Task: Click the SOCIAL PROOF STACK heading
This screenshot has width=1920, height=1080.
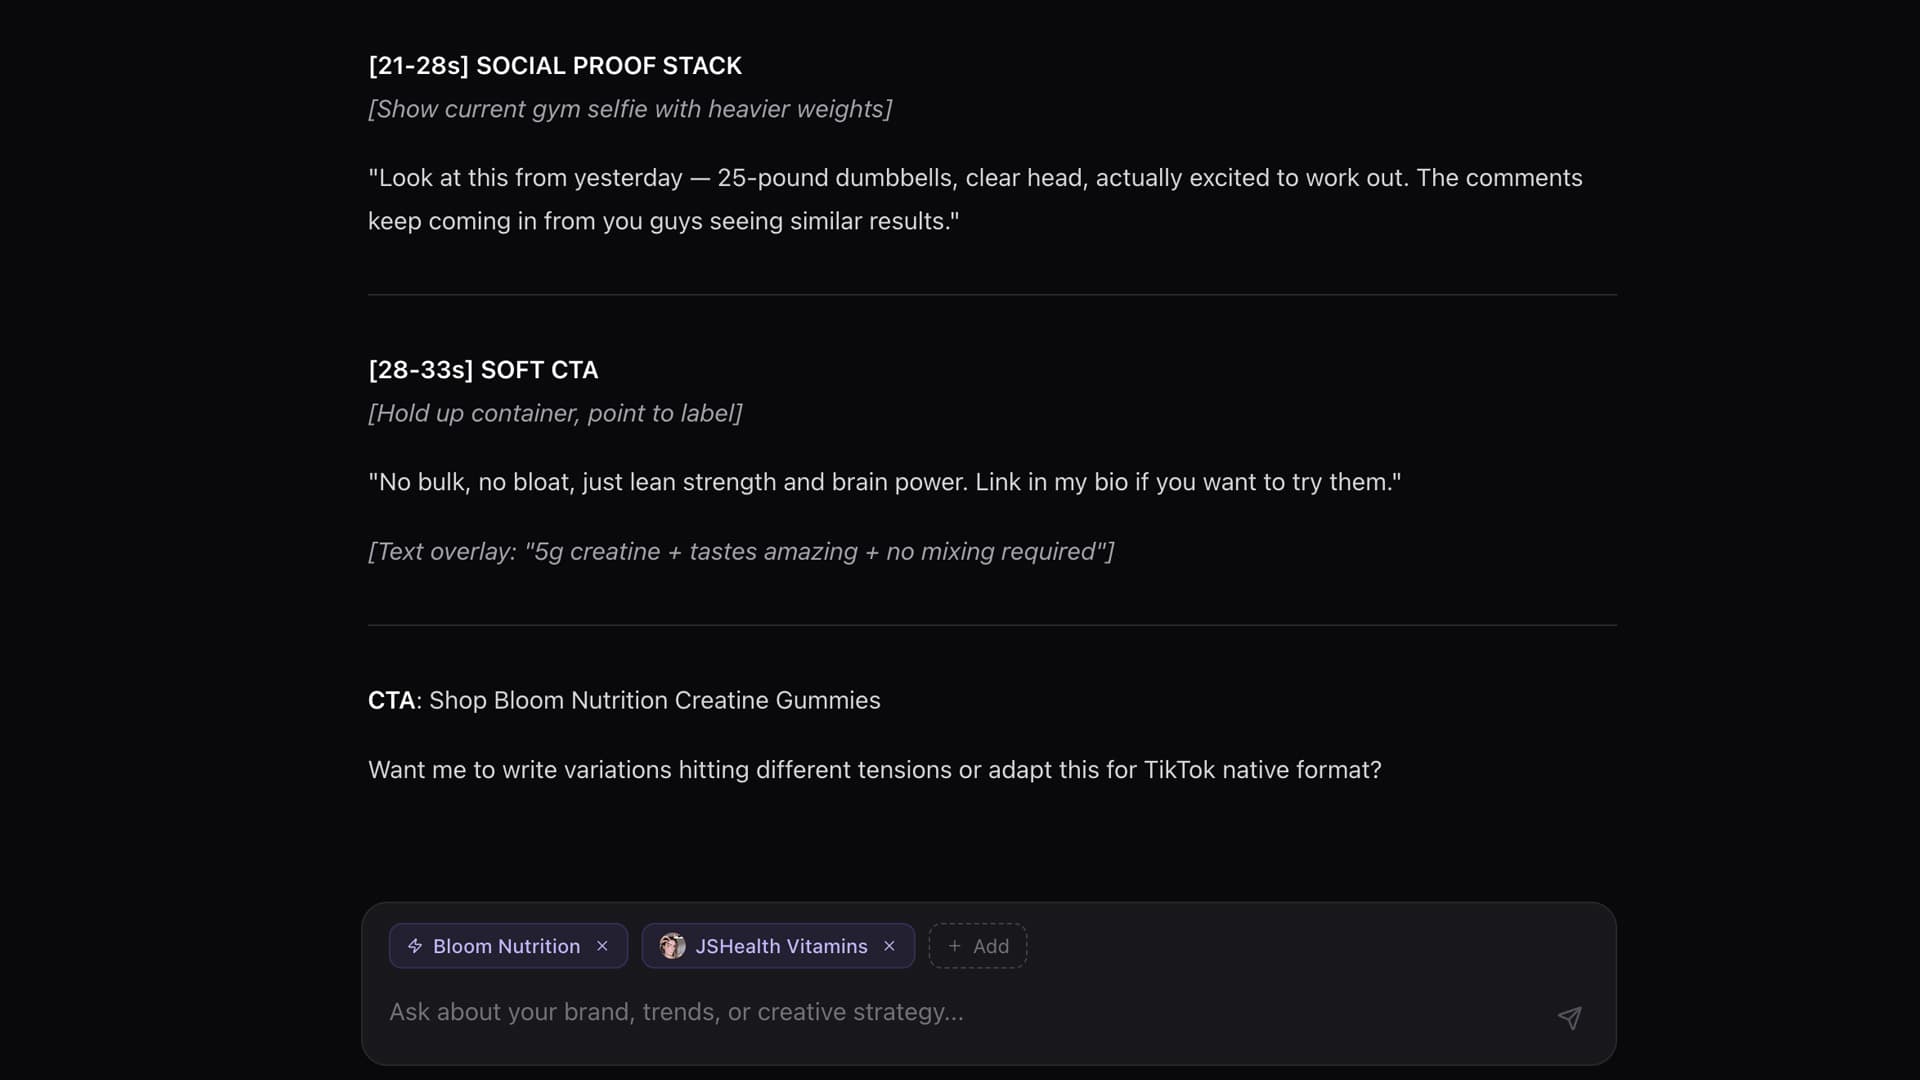Action: (x=555, y=66)
